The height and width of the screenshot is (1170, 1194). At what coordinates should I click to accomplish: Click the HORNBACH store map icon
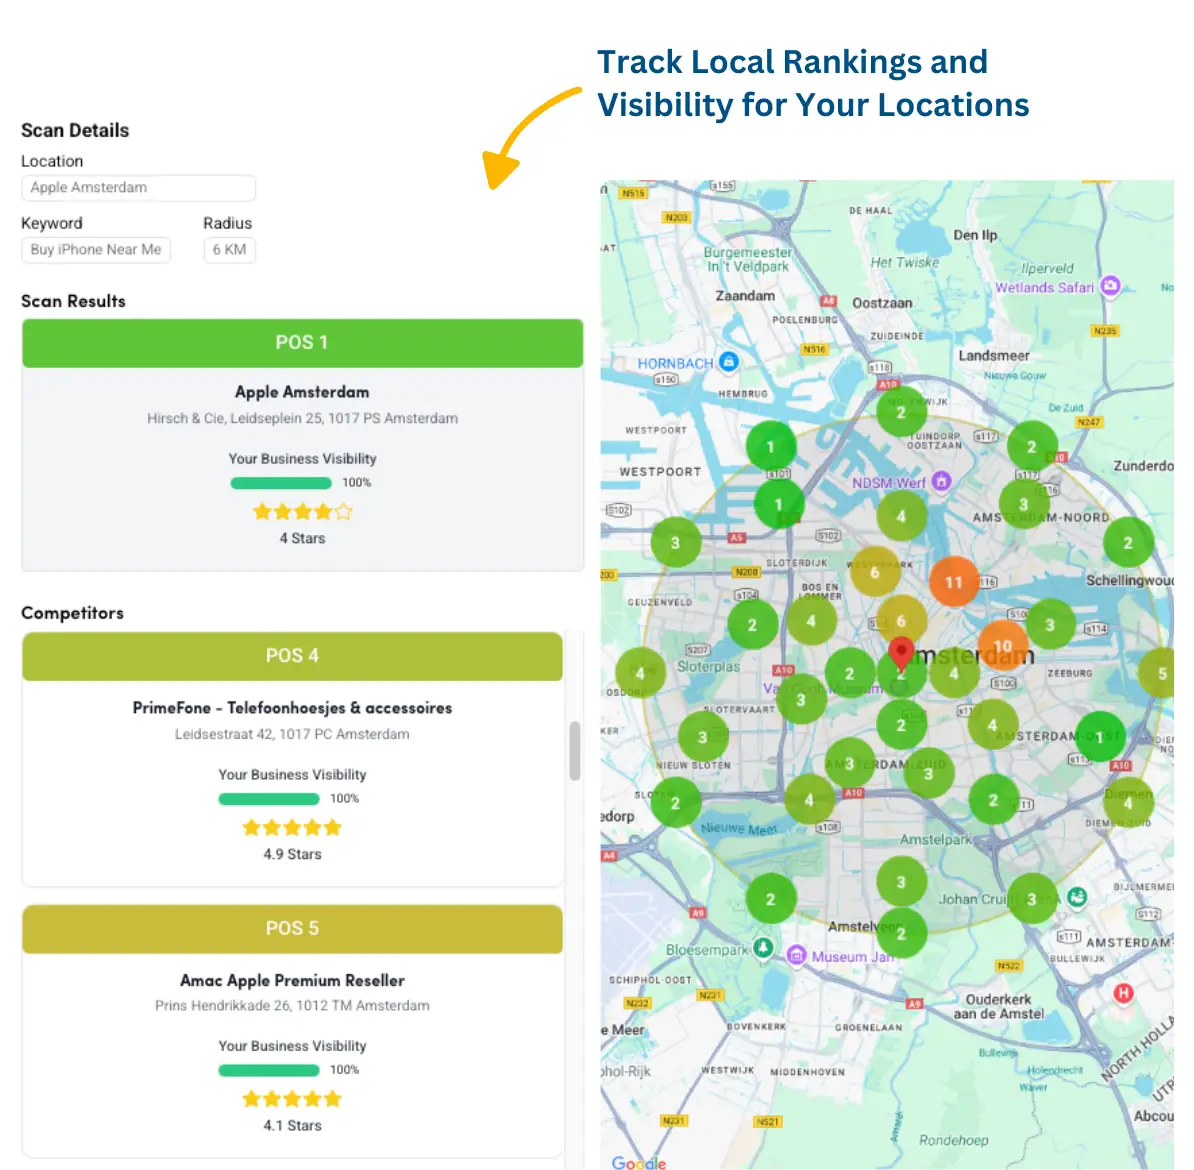point(729,362)
